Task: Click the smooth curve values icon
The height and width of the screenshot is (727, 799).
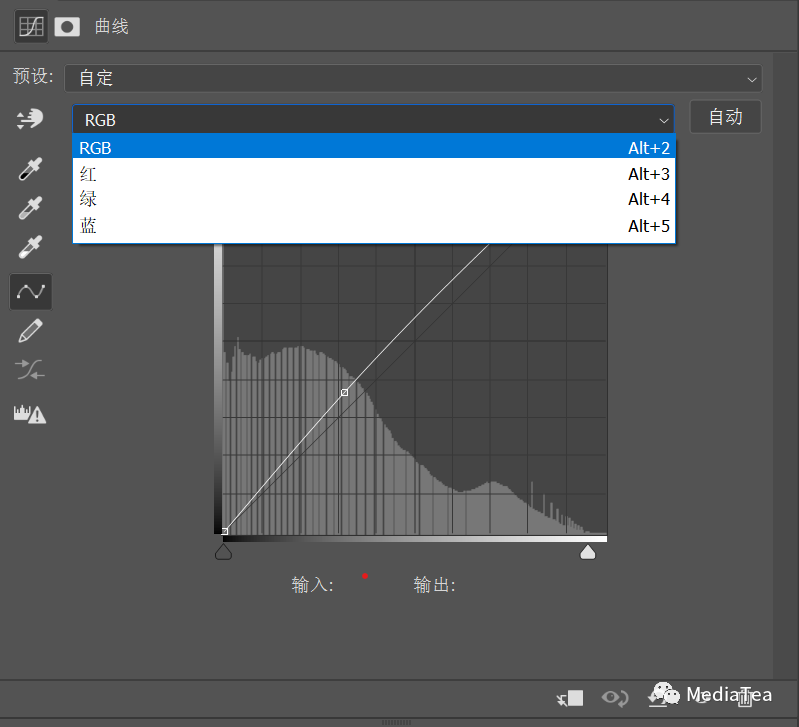Action: pyautogui.click(x=30, y=370)
